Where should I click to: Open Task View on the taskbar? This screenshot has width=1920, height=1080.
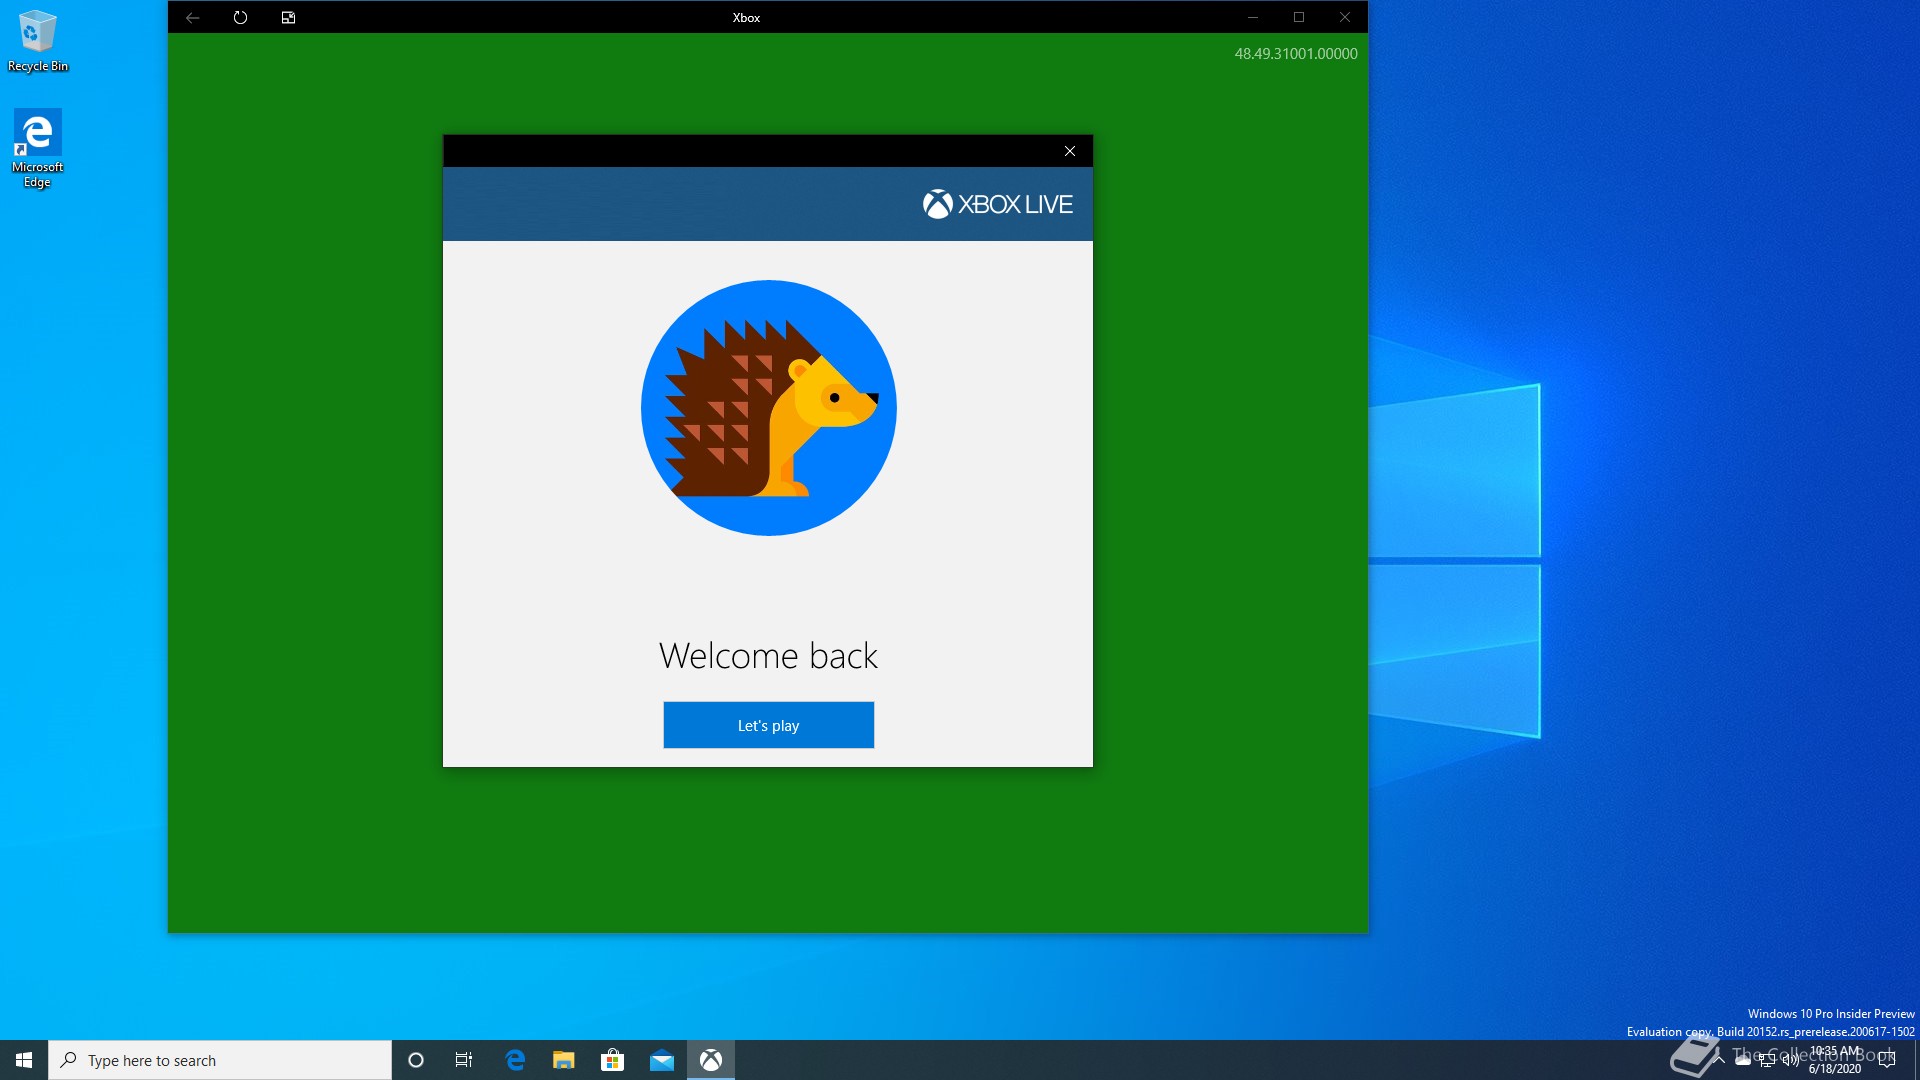(x=464, y=1060)
